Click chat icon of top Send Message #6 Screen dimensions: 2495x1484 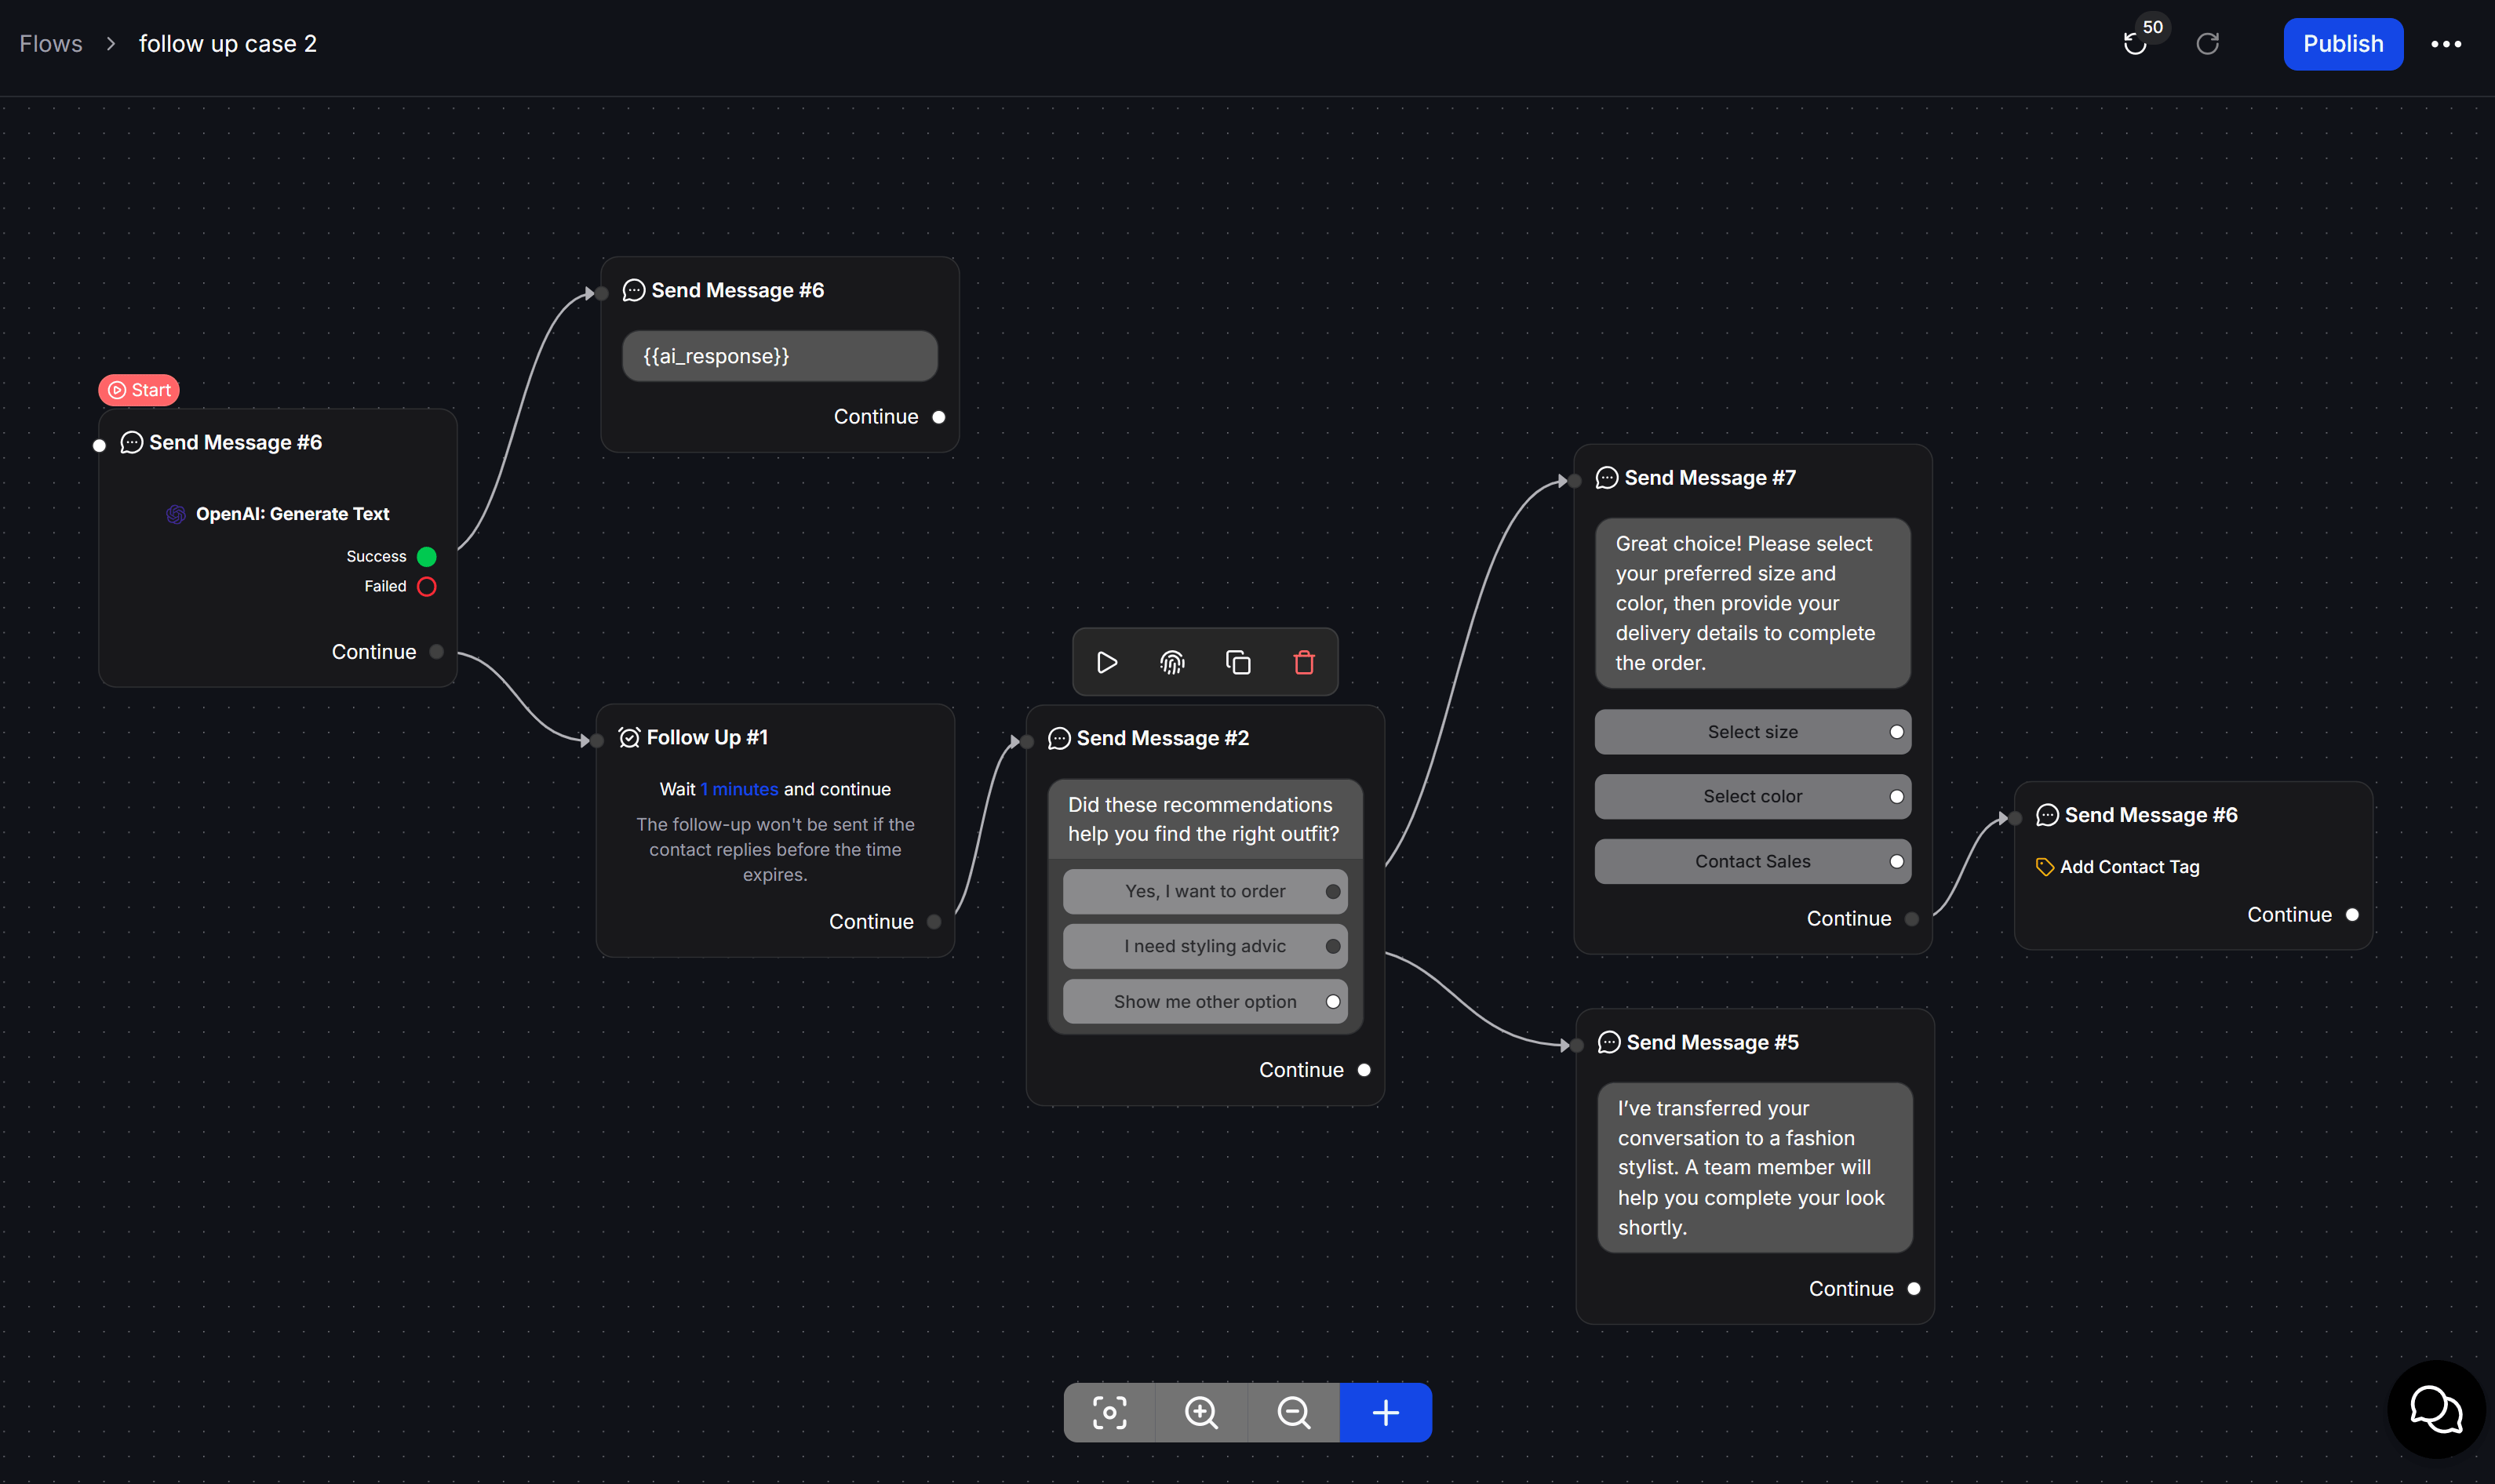634,291
